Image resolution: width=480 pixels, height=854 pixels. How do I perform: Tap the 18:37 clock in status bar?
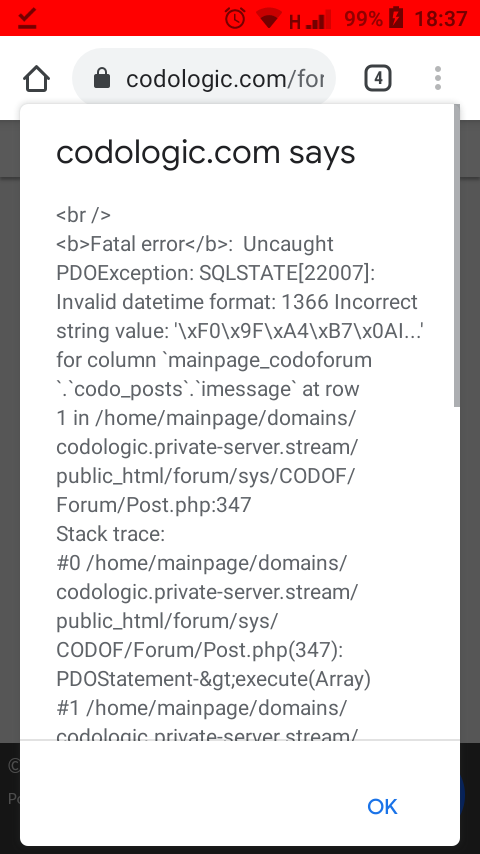coord(441,19)
